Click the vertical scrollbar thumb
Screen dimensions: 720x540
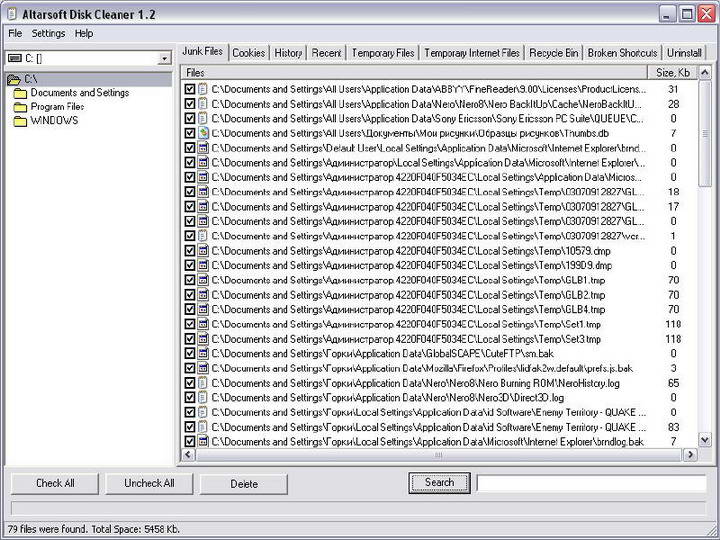[704, 133]
